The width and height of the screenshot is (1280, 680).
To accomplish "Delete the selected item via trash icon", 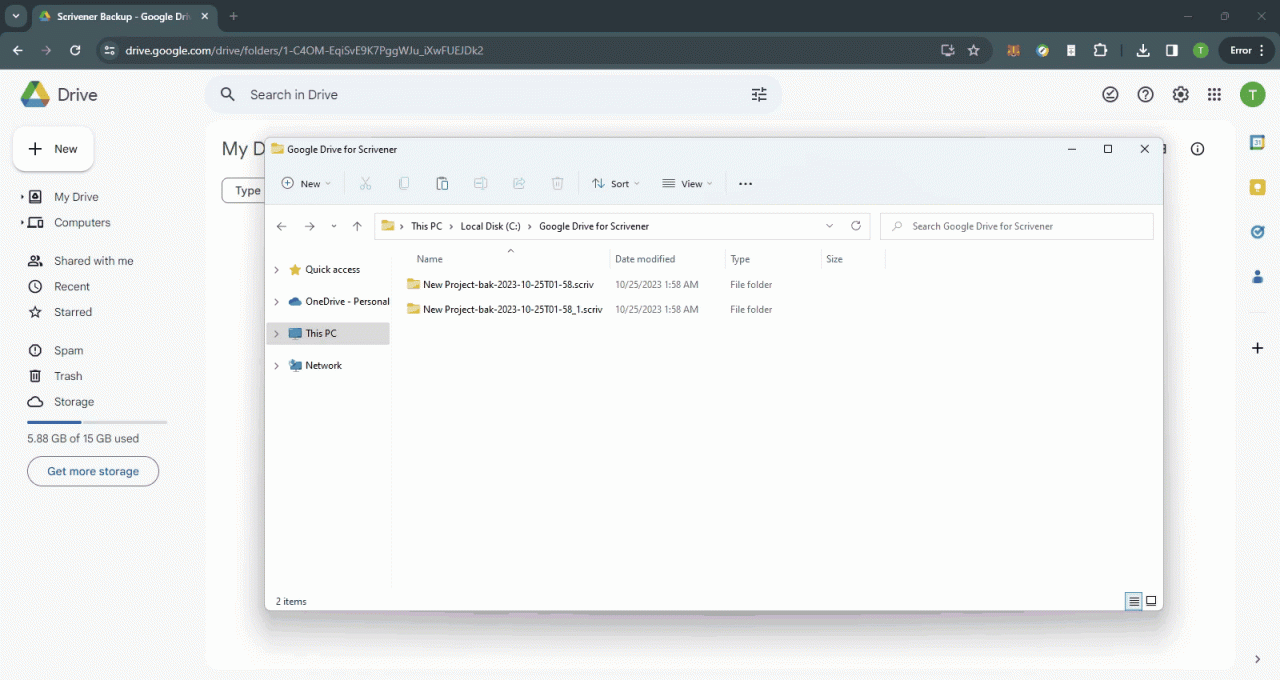I will coord(557,183).
